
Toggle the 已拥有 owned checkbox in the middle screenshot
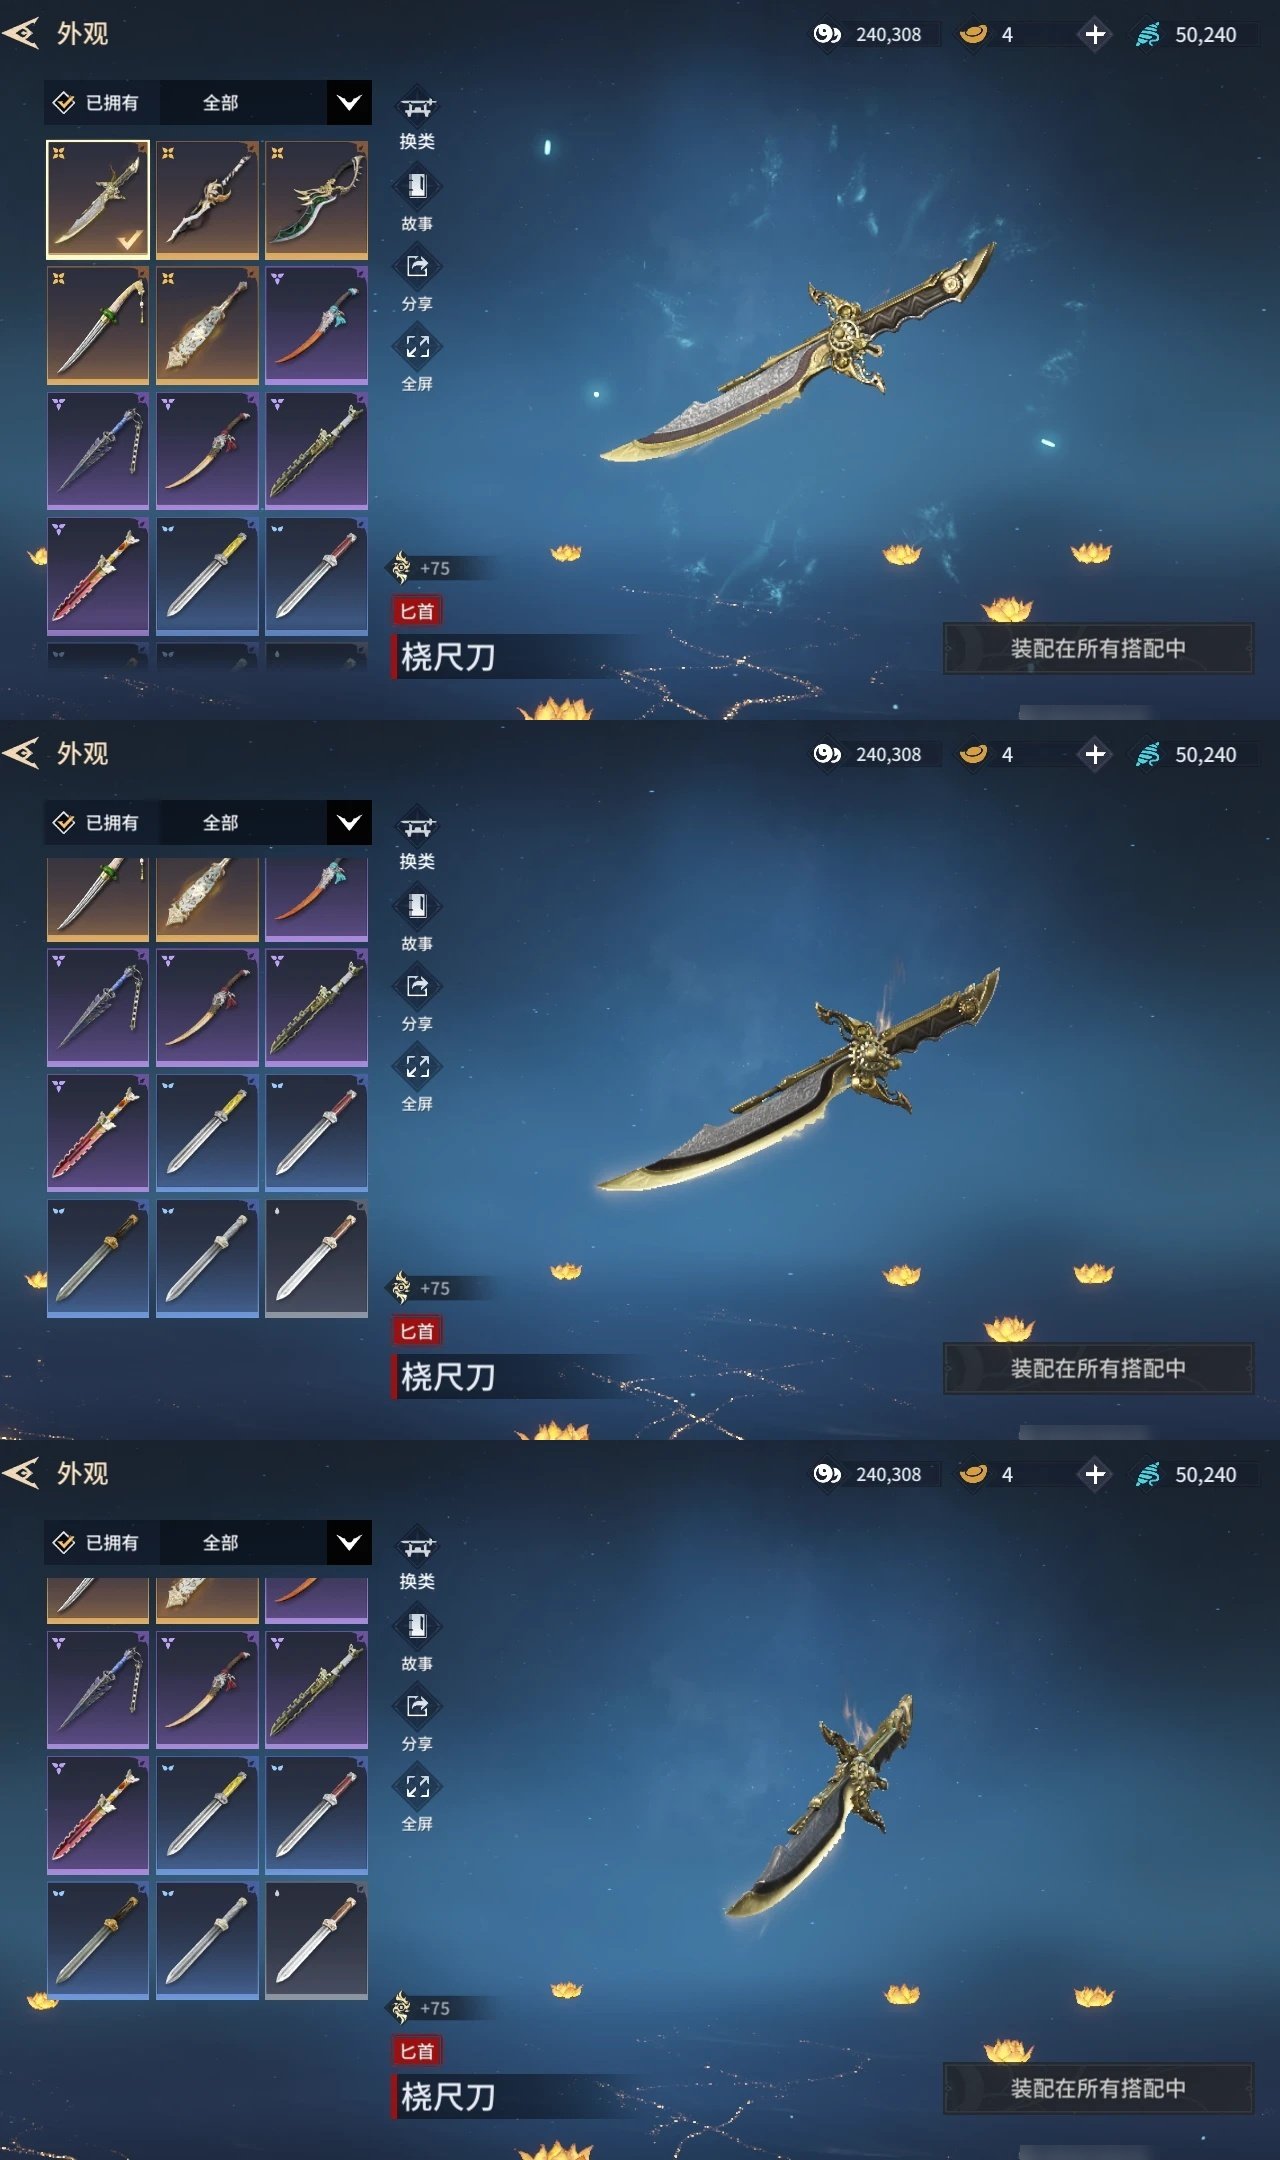point(64,823)
